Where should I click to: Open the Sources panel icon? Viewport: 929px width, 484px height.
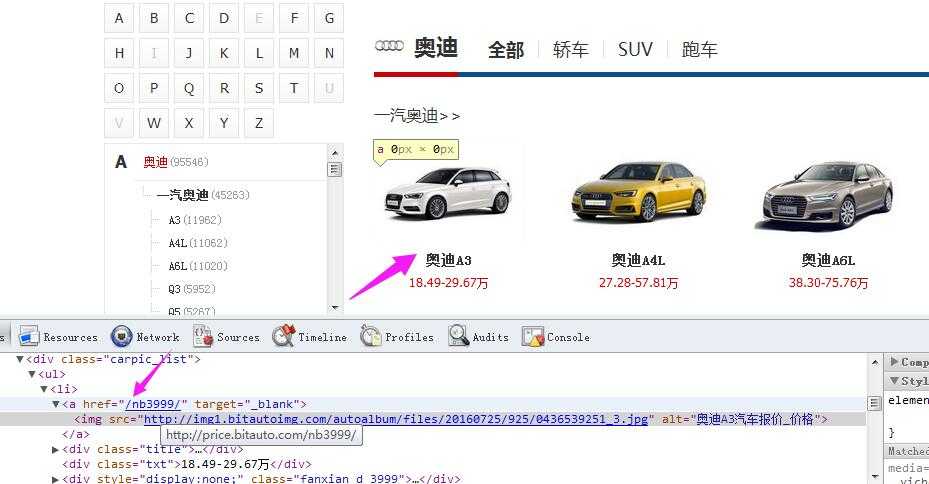pos(203,336)
